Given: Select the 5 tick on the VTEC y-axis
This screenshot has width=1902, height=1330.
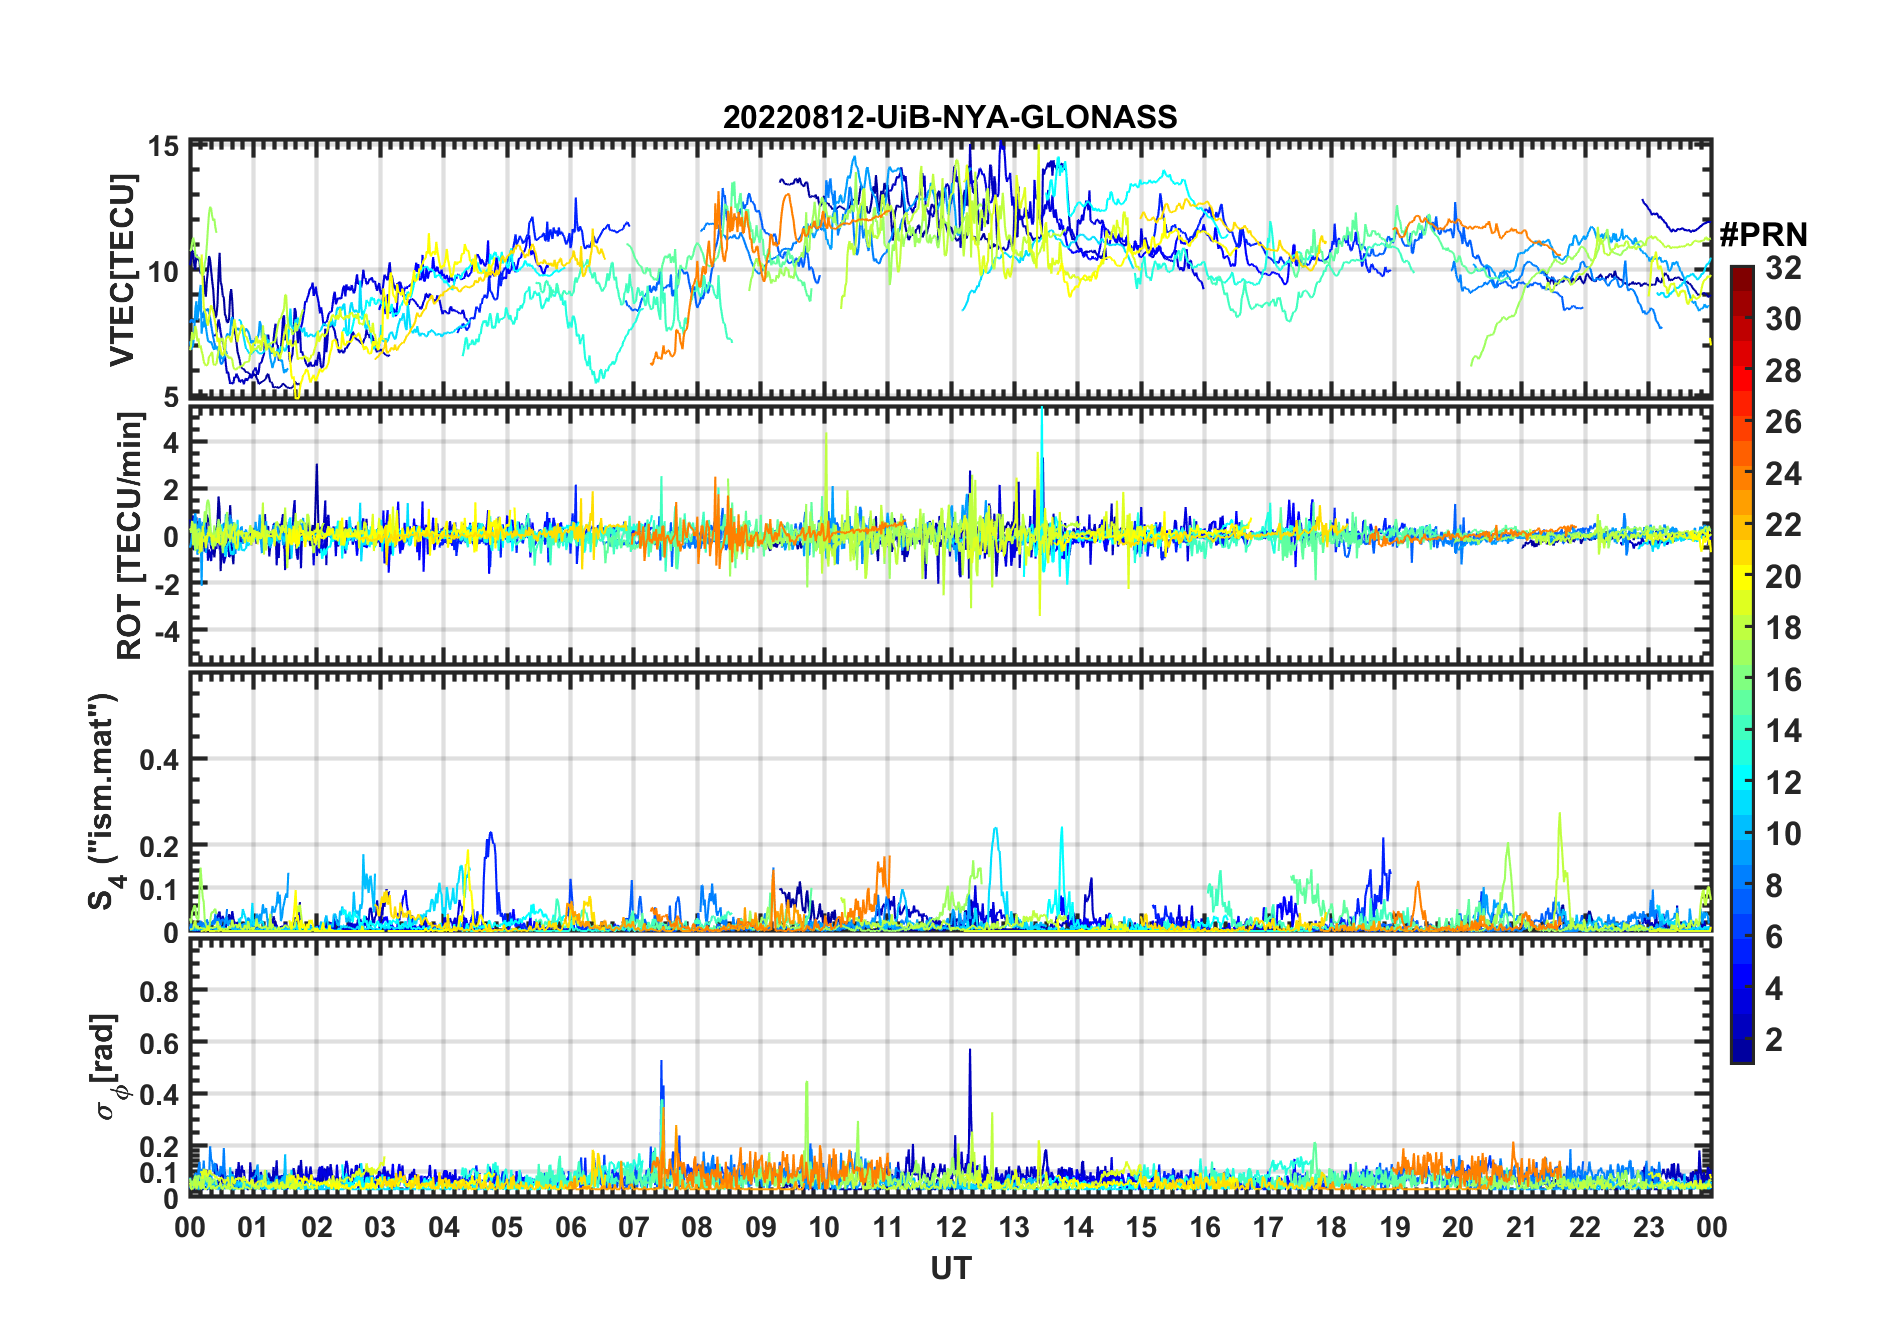Looking at the screenshot, I should pyautogui.click(x=172, y=398).
